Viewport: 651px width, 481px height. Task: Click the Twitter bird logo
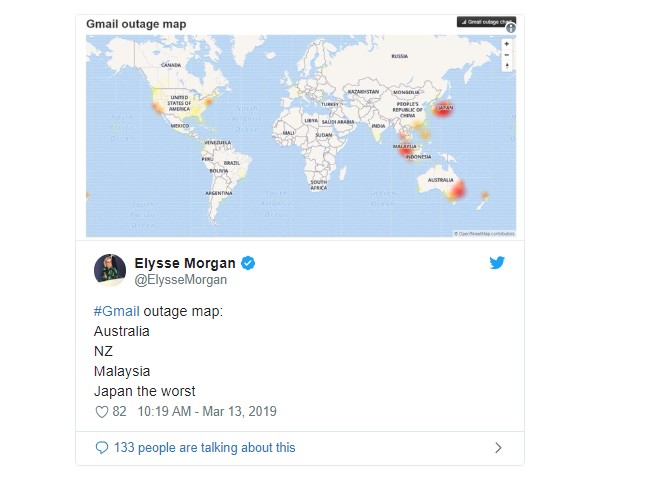click(497, 263)
